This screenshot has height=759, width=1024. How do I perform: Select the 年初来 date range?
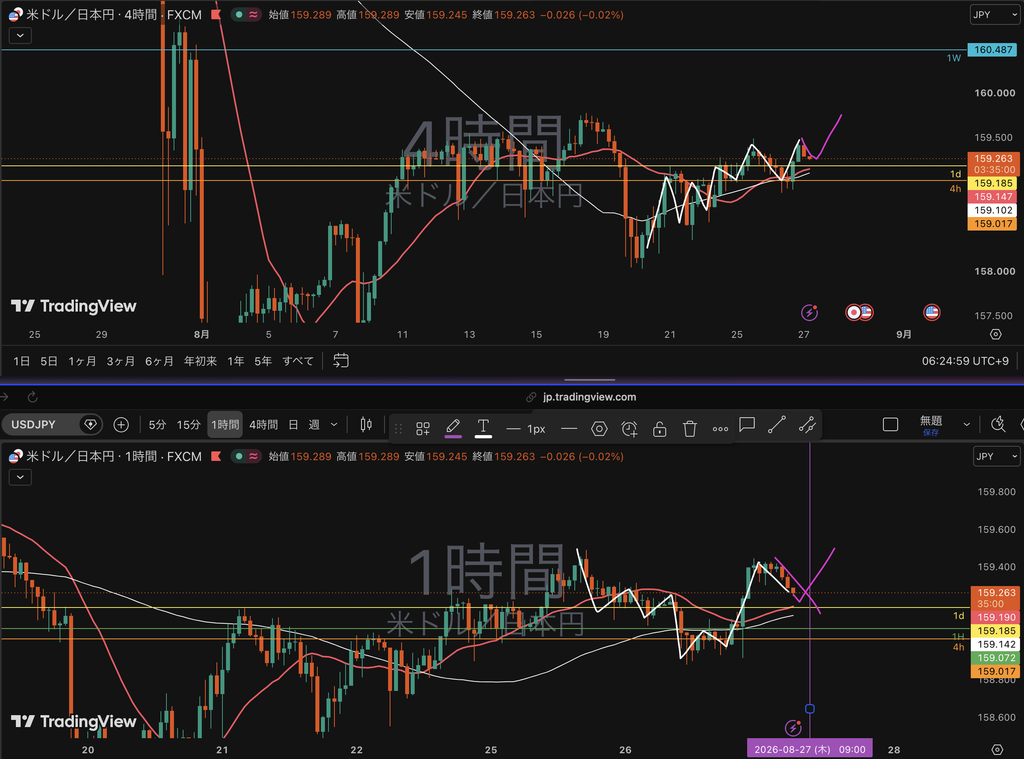coord(200,361)
